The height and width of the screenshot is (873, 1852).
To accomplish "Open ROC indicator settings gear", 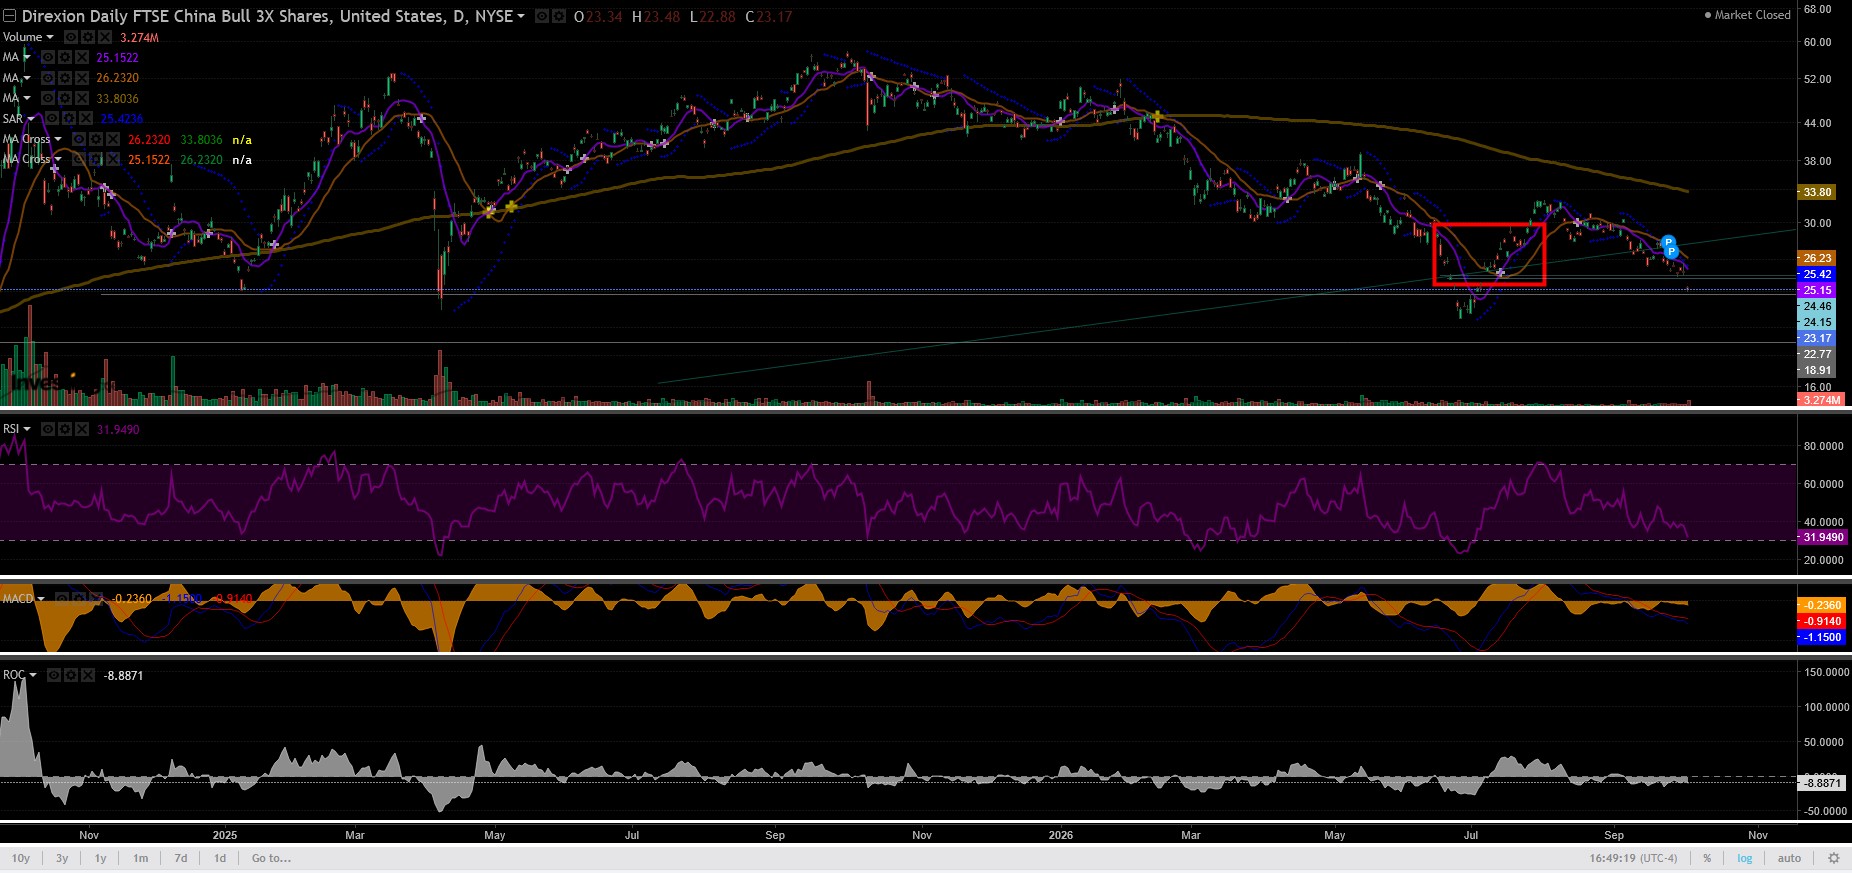I will 71,675.
